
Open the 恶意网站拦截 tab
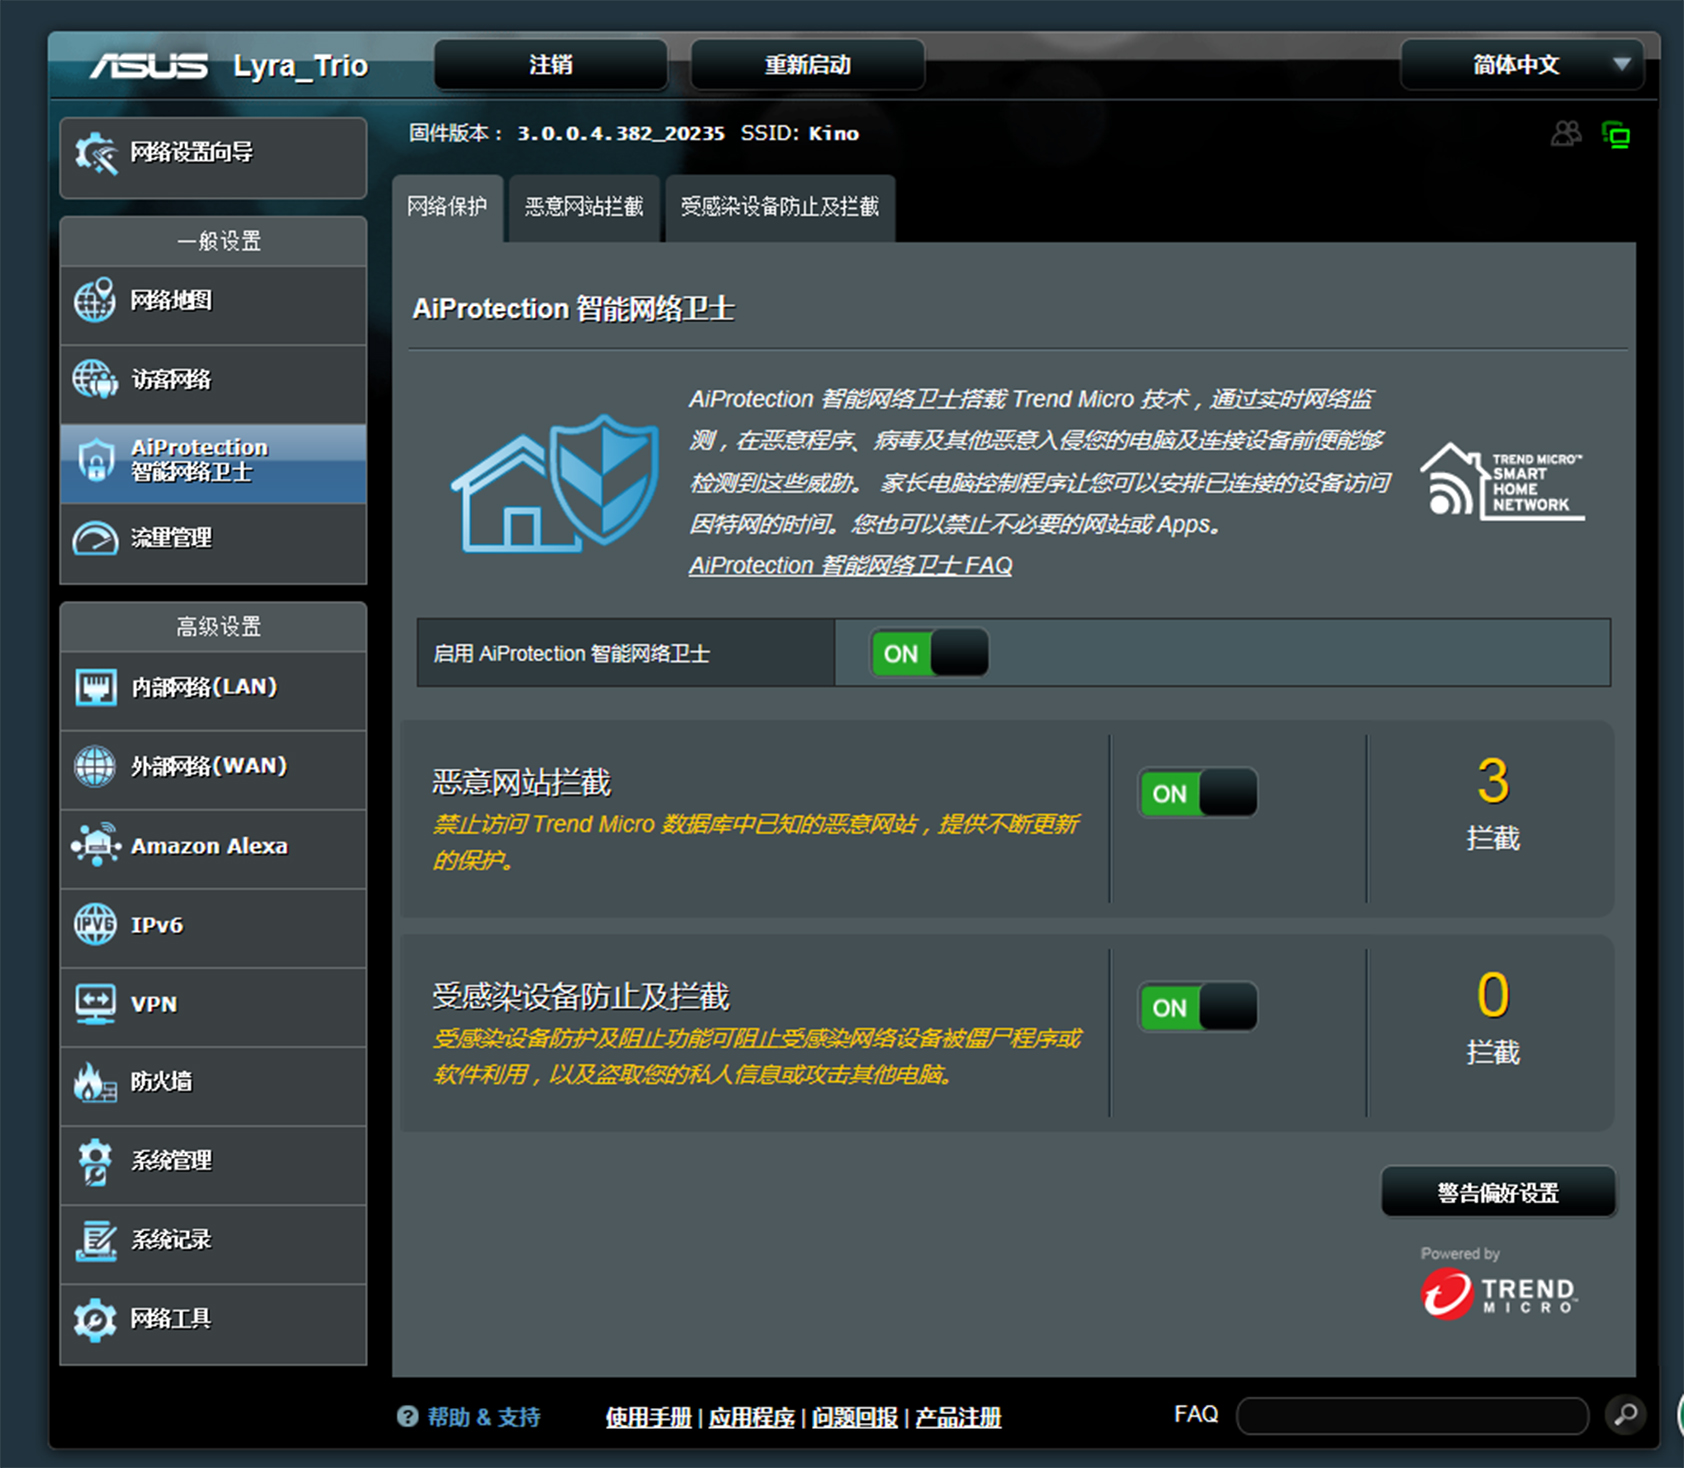584,208
